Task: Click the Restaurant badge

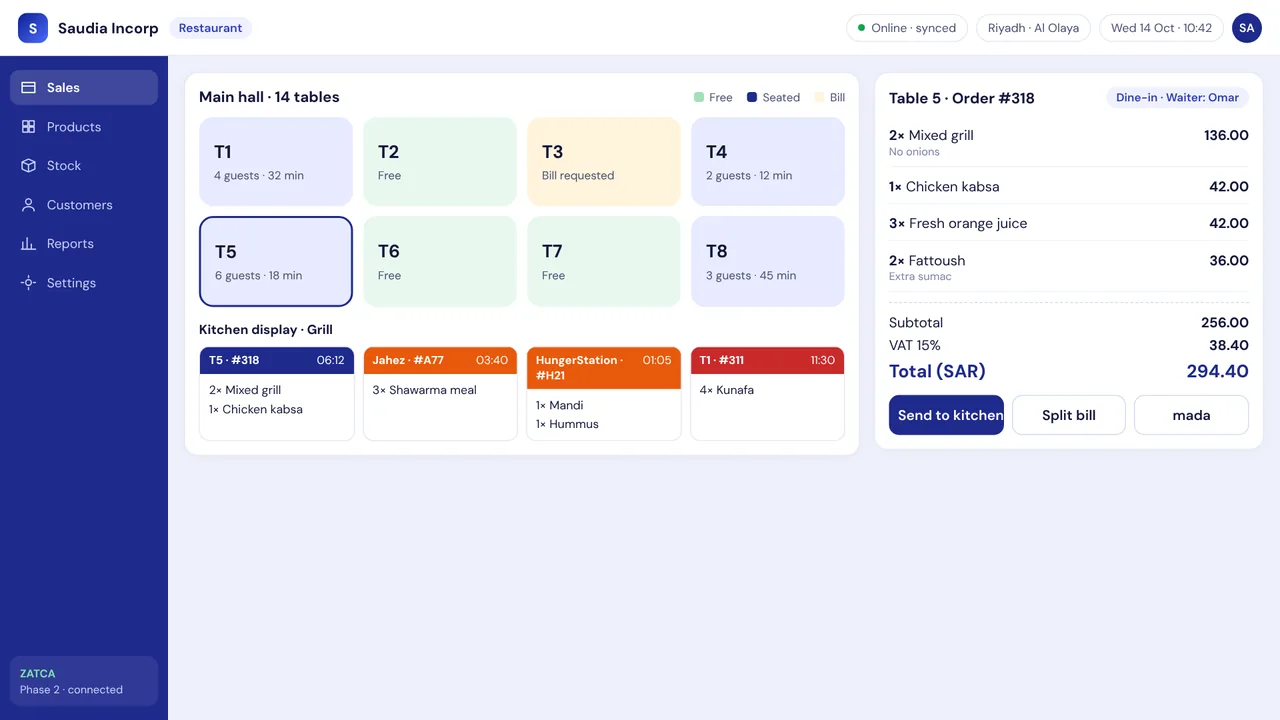Action: coord(210,28)
